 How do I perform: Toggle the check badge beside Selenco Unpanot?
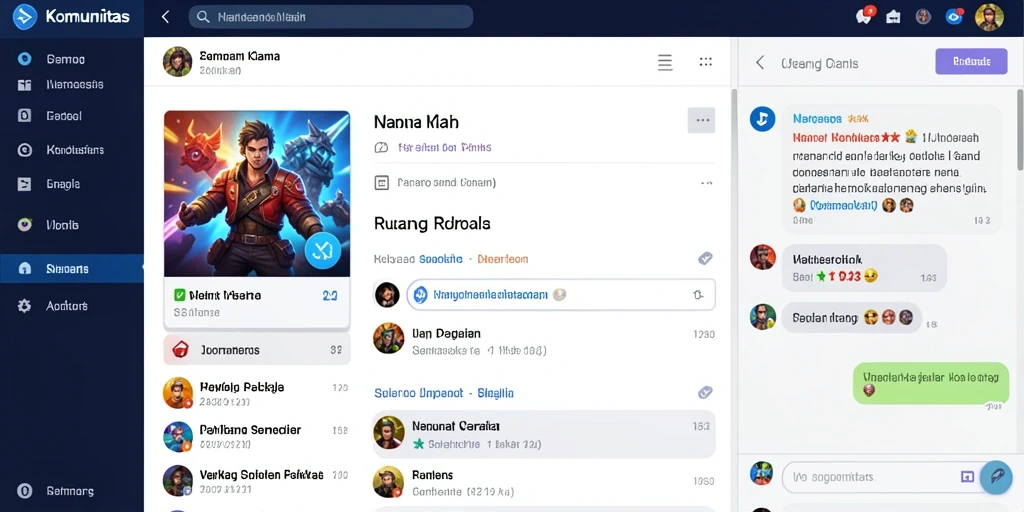point(705,392)
